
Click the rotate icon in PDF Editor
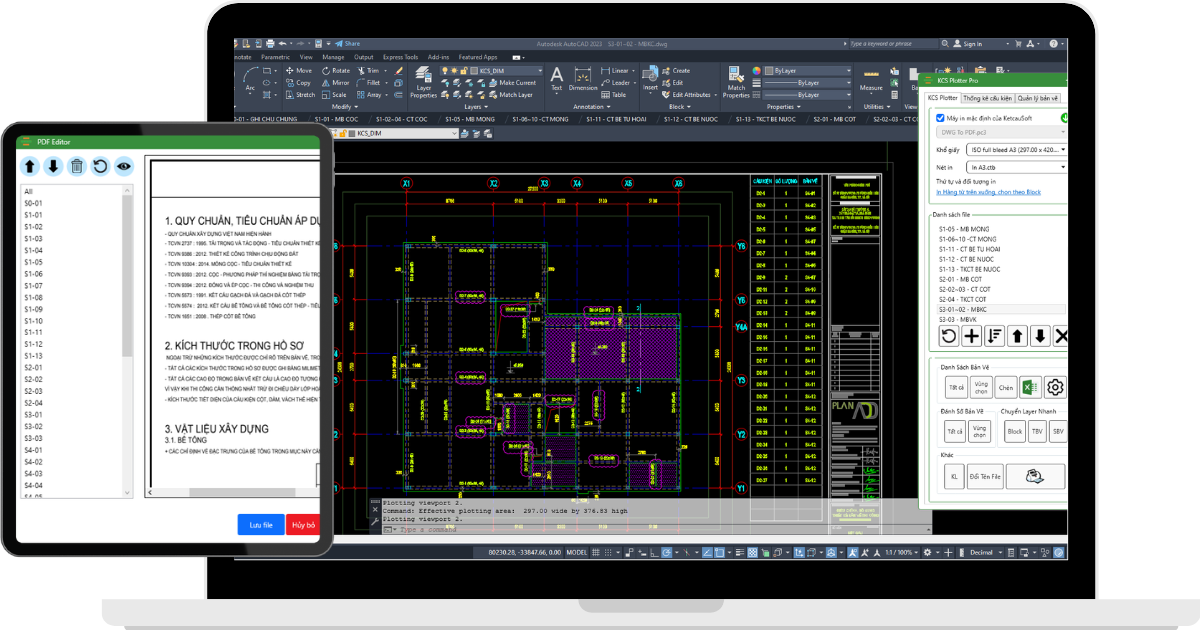click(100, 166)
